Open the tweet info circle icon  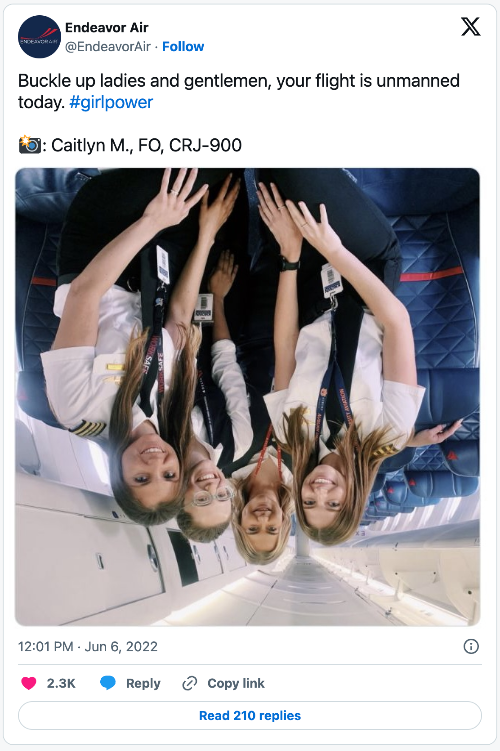(x=471, y=647)
